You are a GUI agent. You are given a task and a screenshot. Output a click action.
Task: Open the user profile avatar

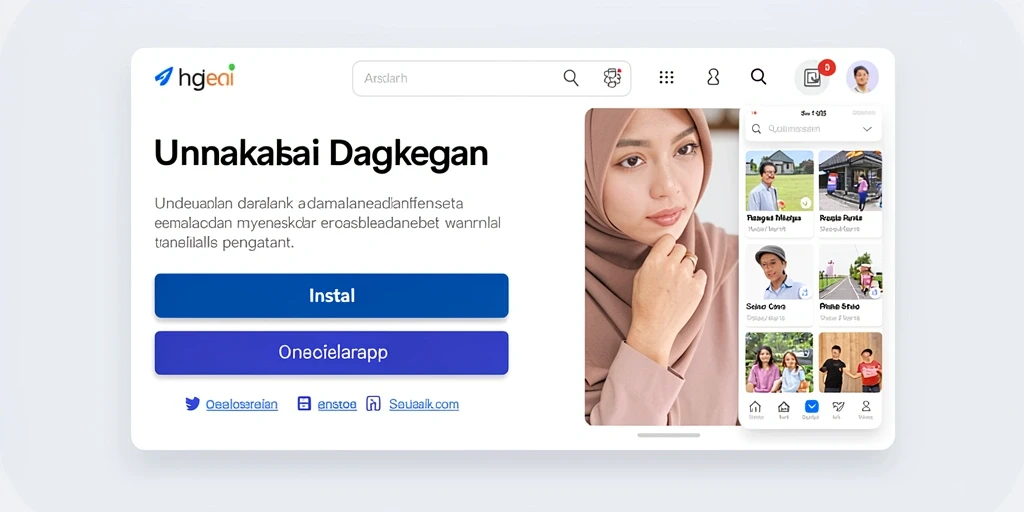(862, 77)
